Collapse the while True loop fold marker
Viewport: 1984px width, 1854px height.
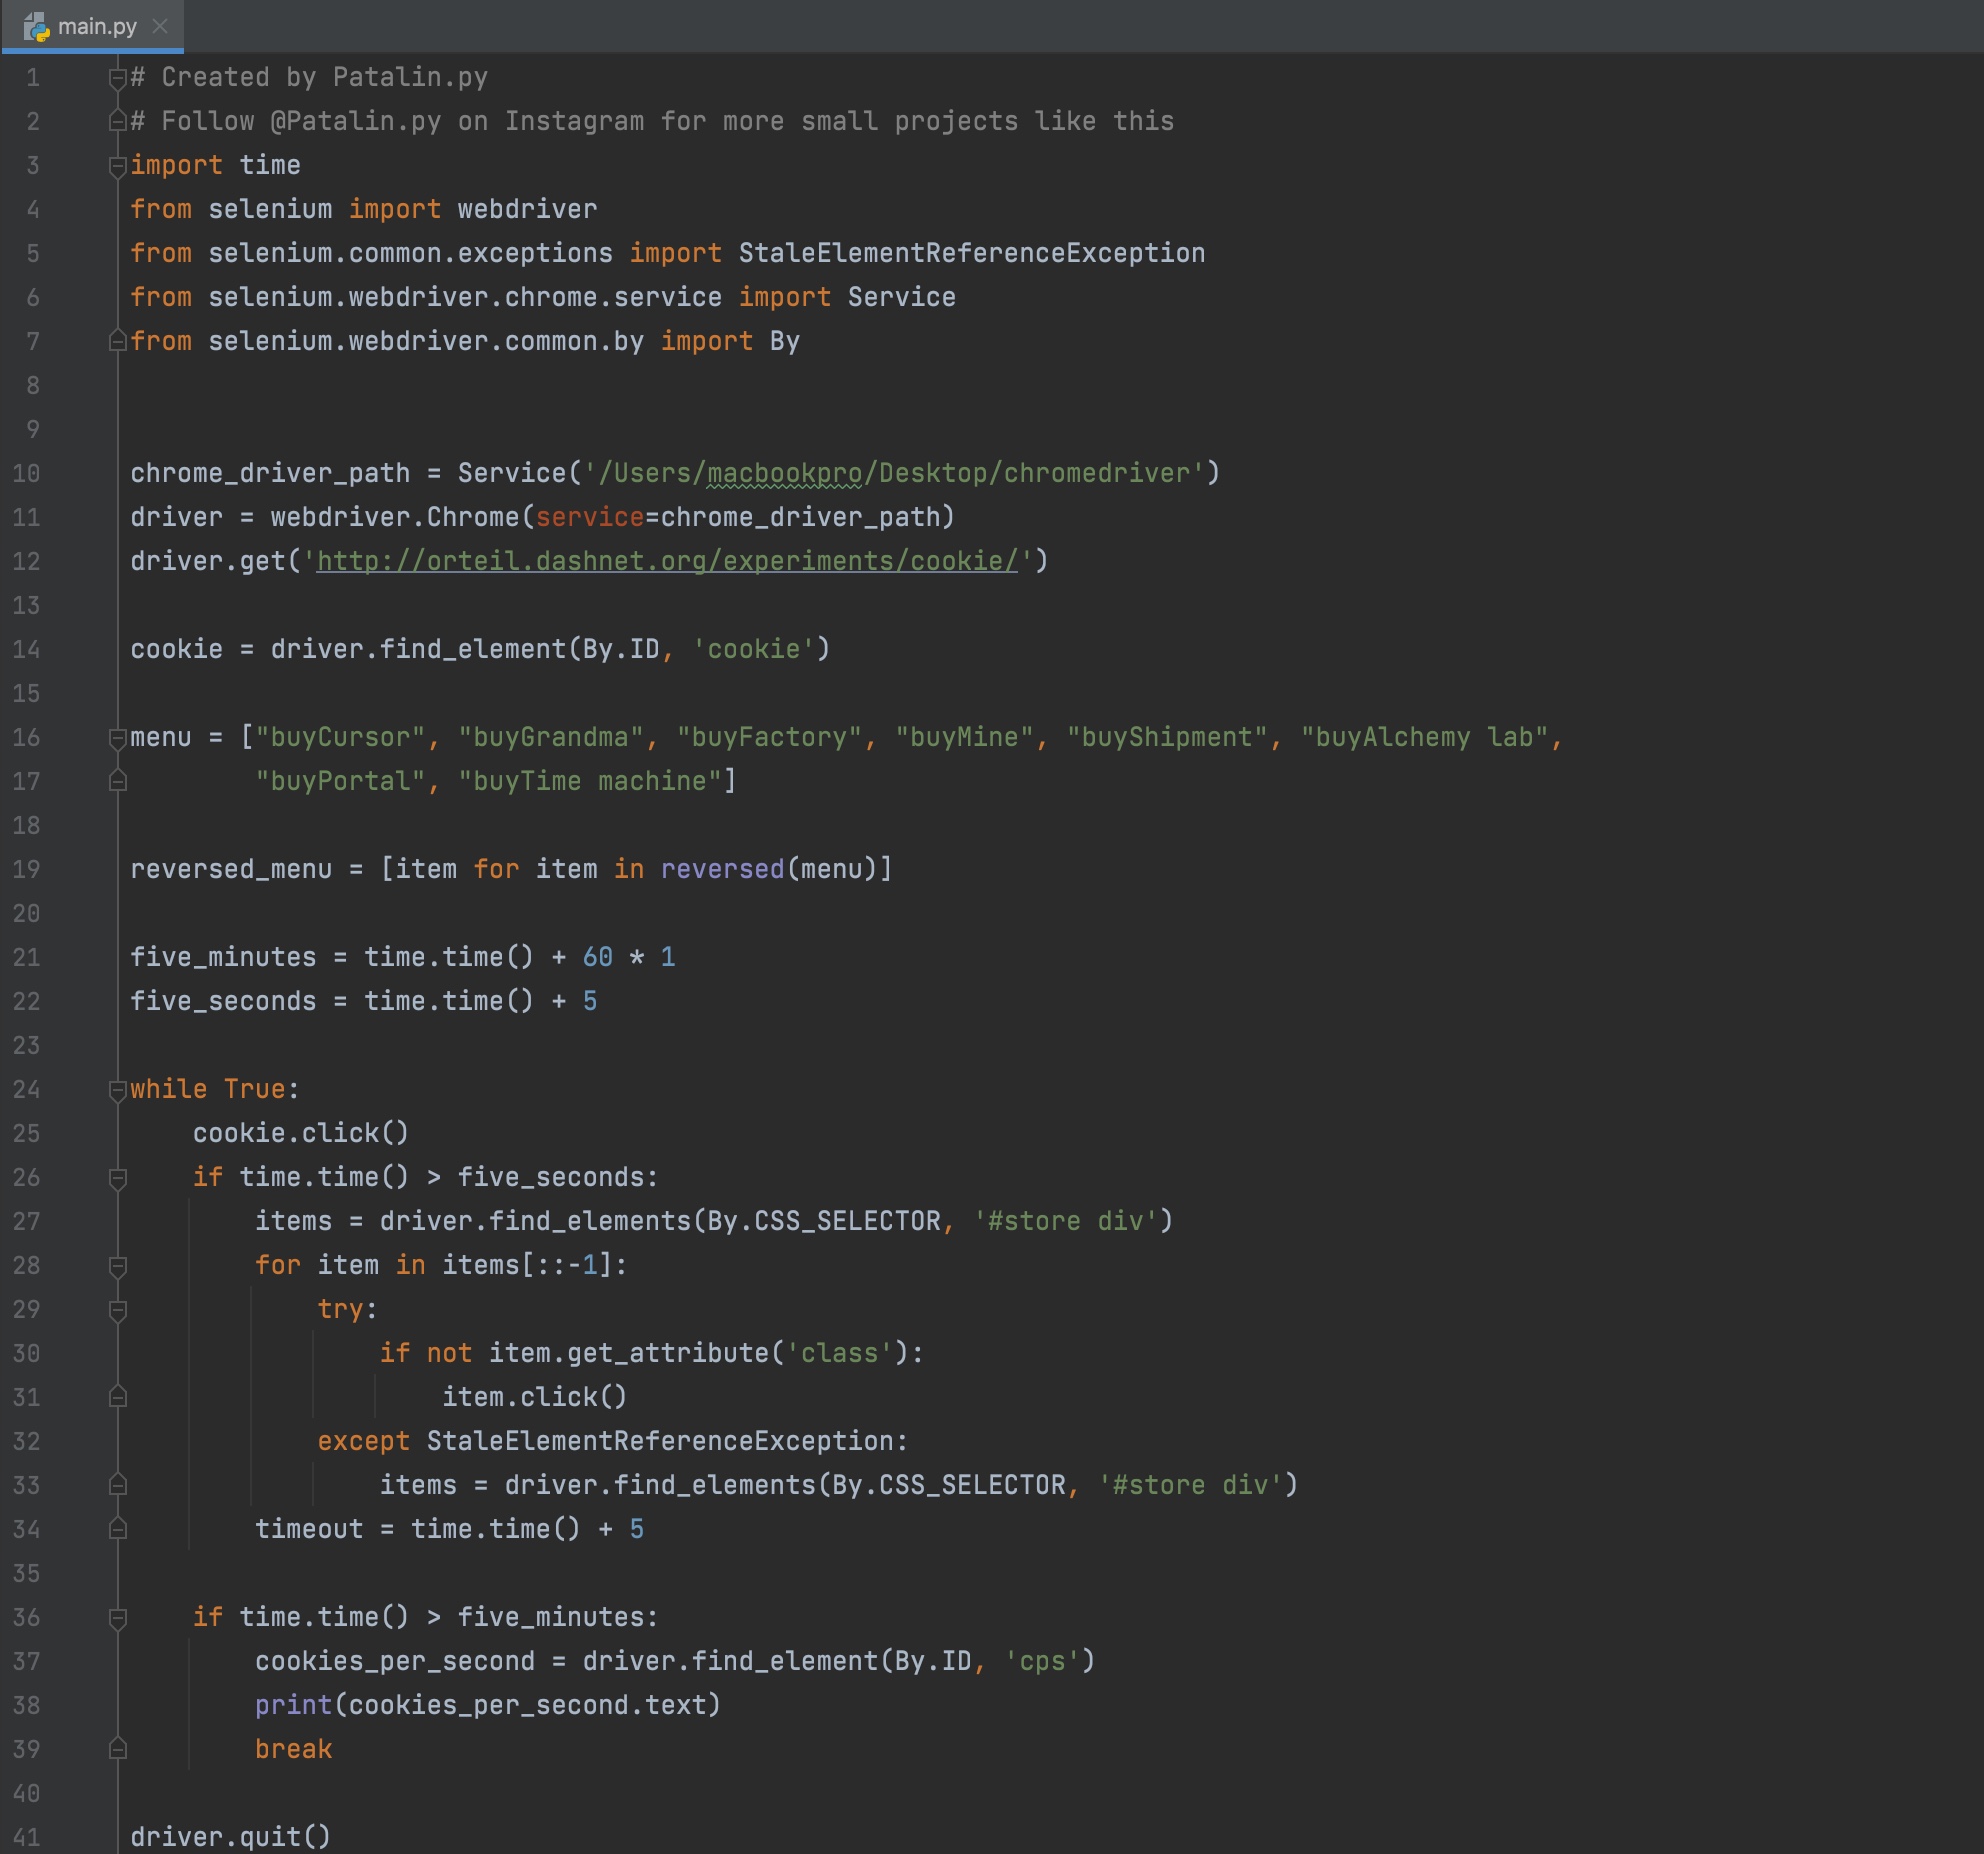pos(117,1089)
